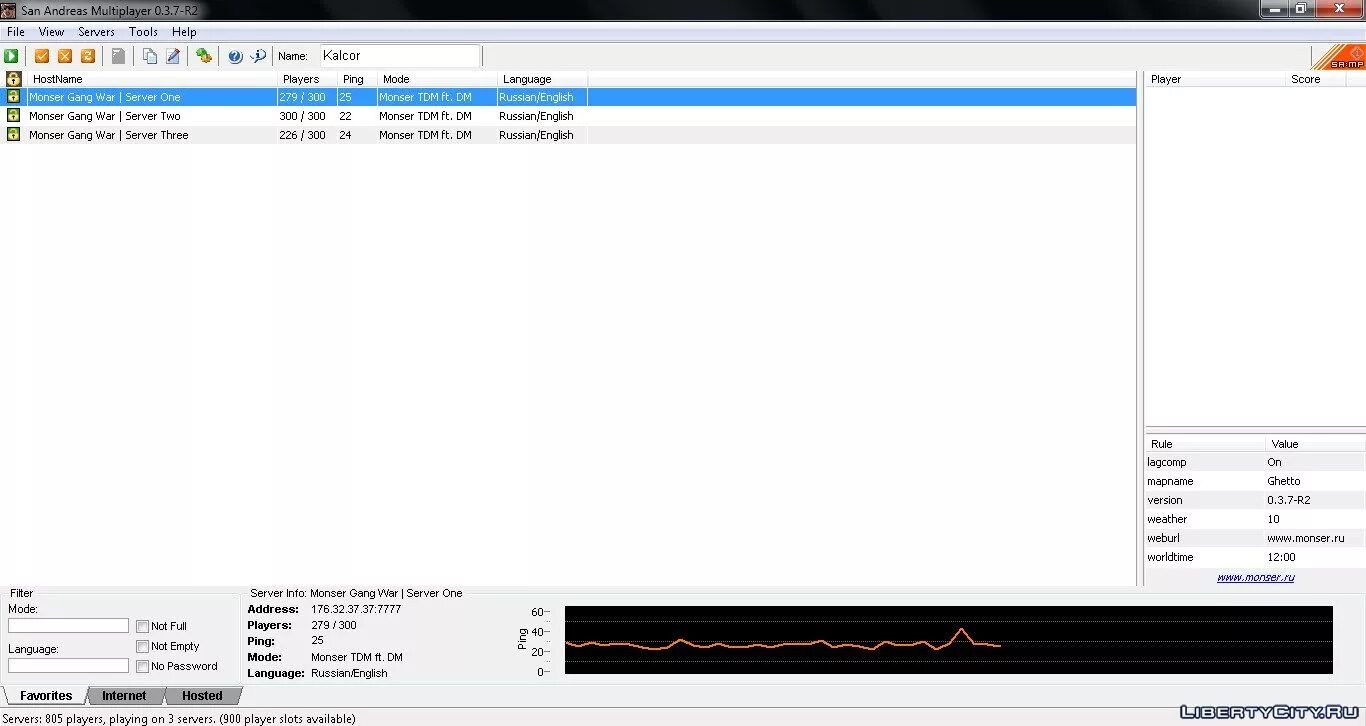Open the View menu
Screen dimensions: 1366x726
point(51,32)
